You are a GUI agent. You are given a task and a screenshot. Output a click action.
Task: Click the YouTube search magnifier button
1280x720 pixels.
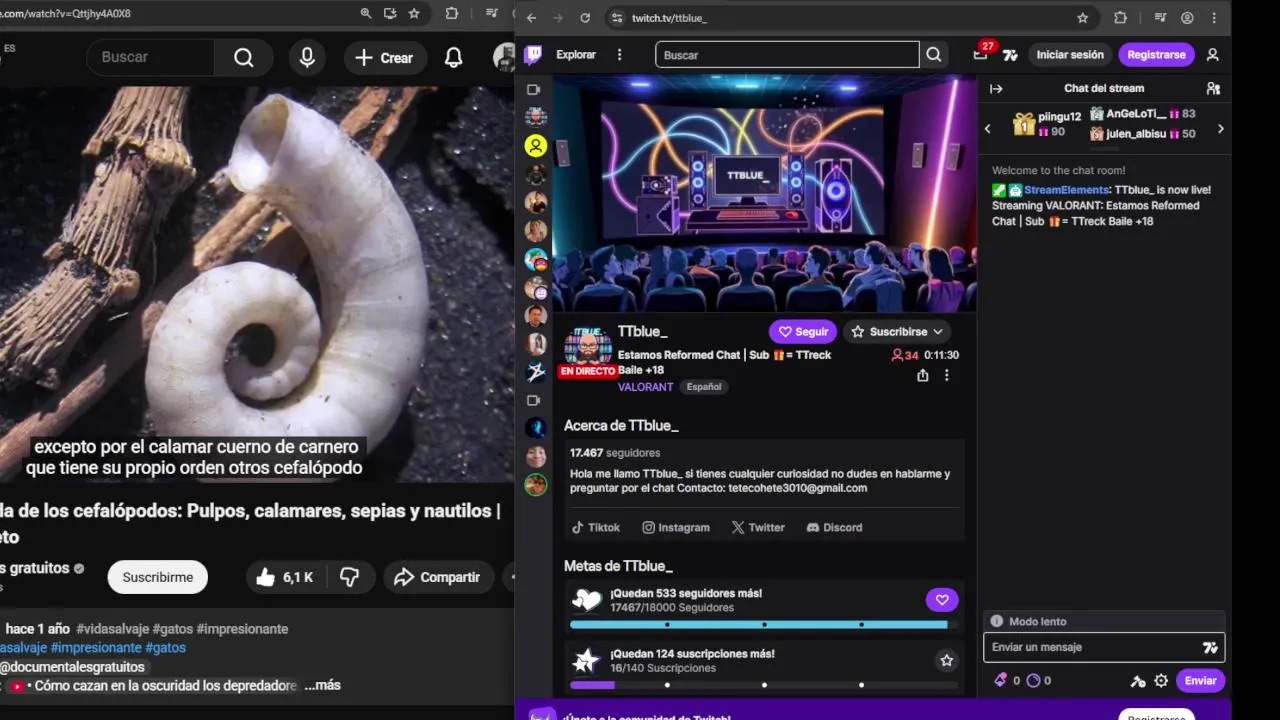[x=243, y=58]
